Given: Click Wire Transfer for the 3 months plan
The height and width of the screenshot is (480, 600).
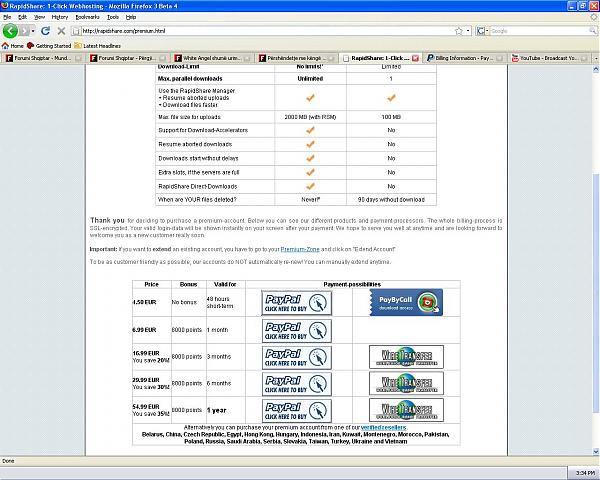Looking at the screenshot, I should [406, 357].
